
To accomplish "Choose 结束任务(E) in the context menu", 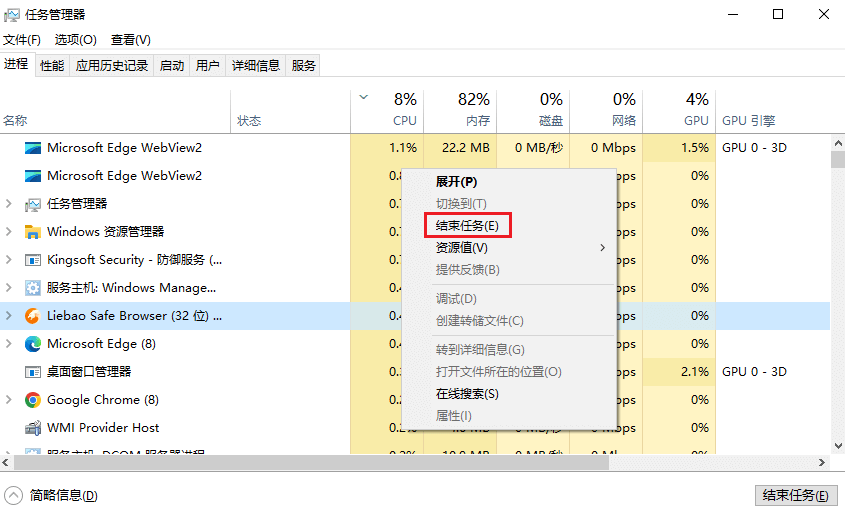I will (510, 225).
